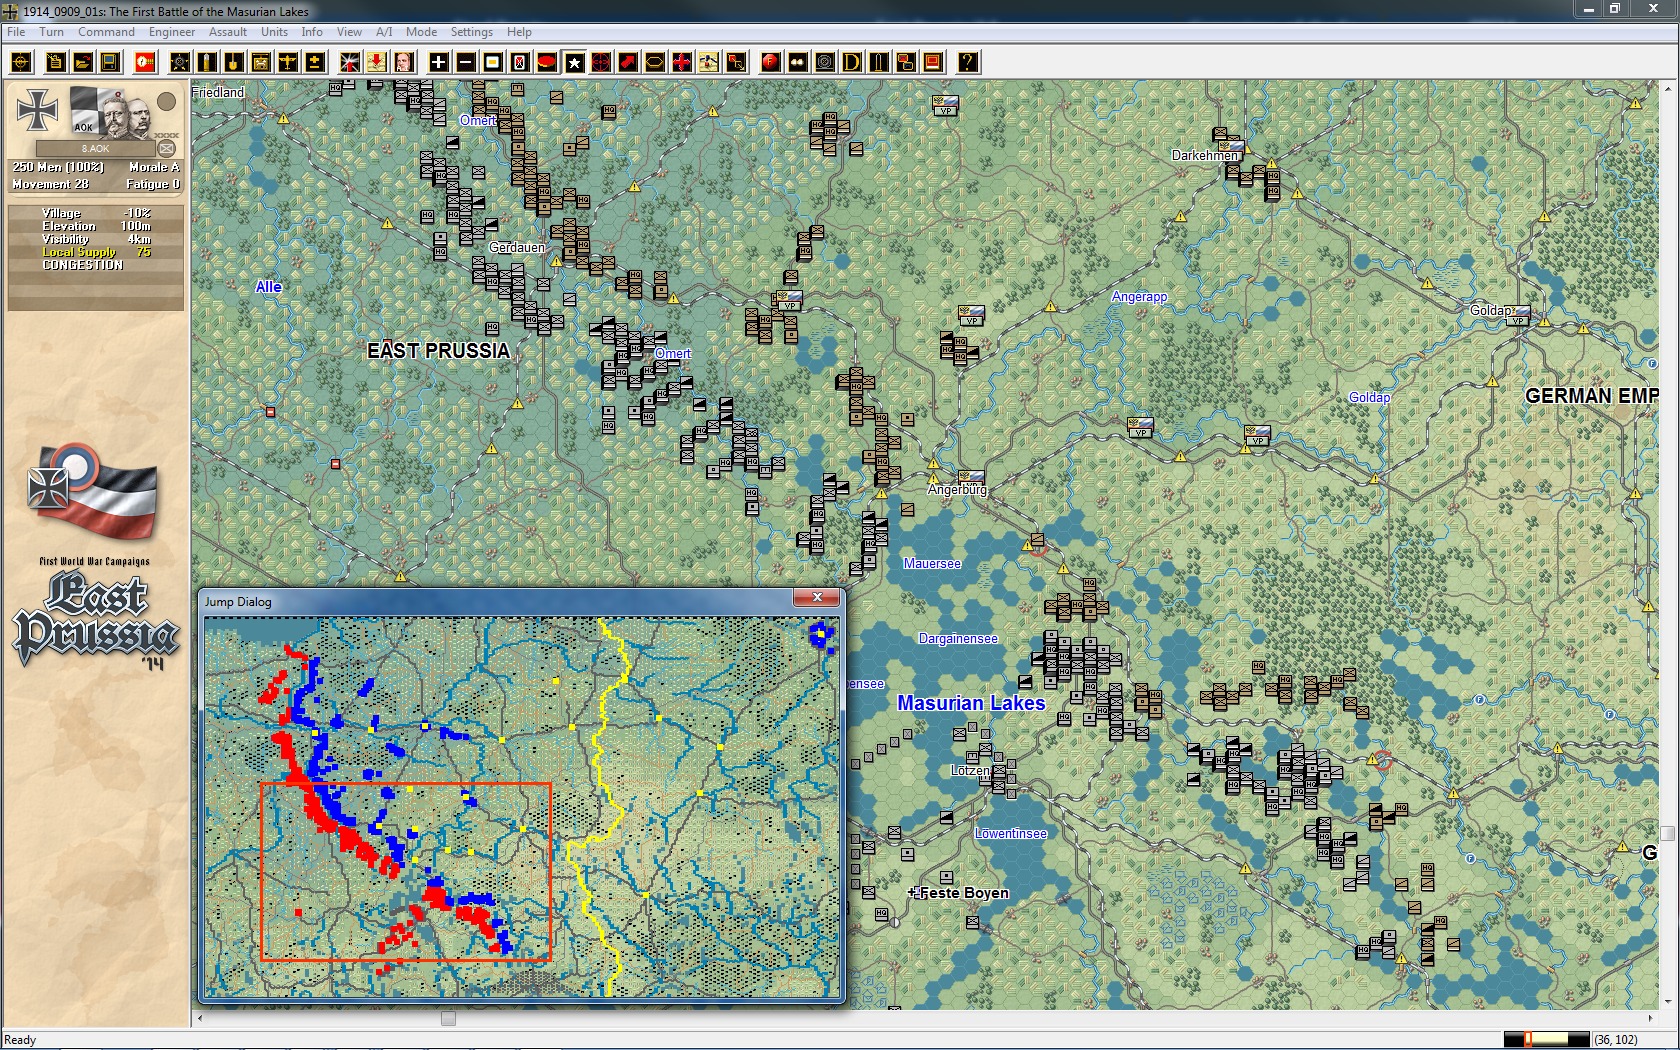Viewport: 1680px width, 1050px height.
Task: Click the 8.AOK unit name bar
Action: point(96,148)
